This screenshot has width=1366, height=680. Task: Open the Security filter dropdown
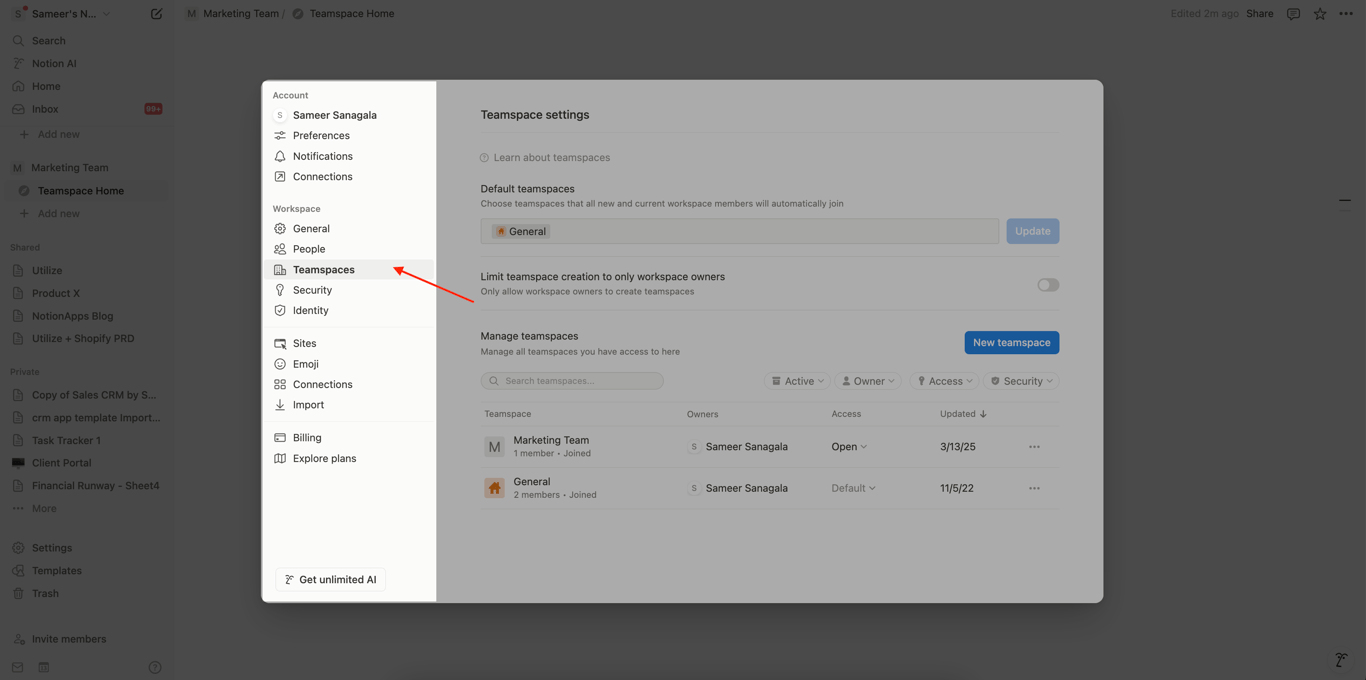[x=1021, y=381]
